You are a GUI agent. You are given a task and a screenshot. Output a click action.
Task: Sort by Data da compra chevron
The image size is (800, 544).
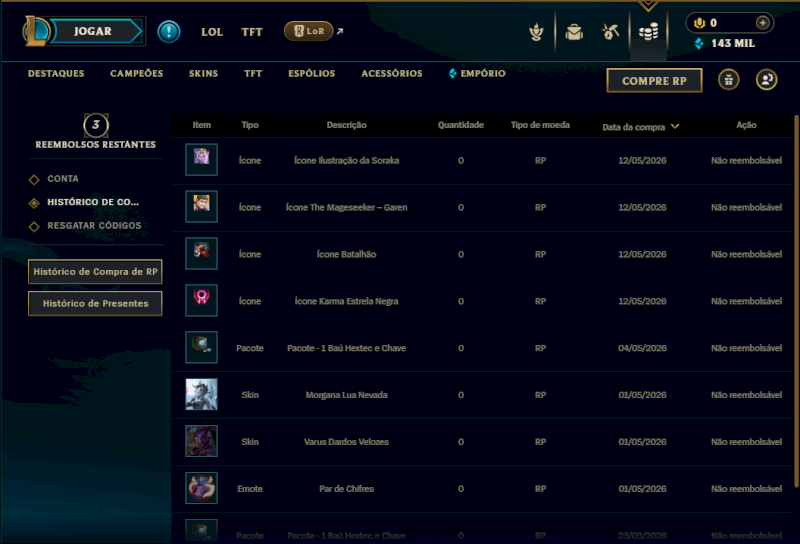point(675,127)
